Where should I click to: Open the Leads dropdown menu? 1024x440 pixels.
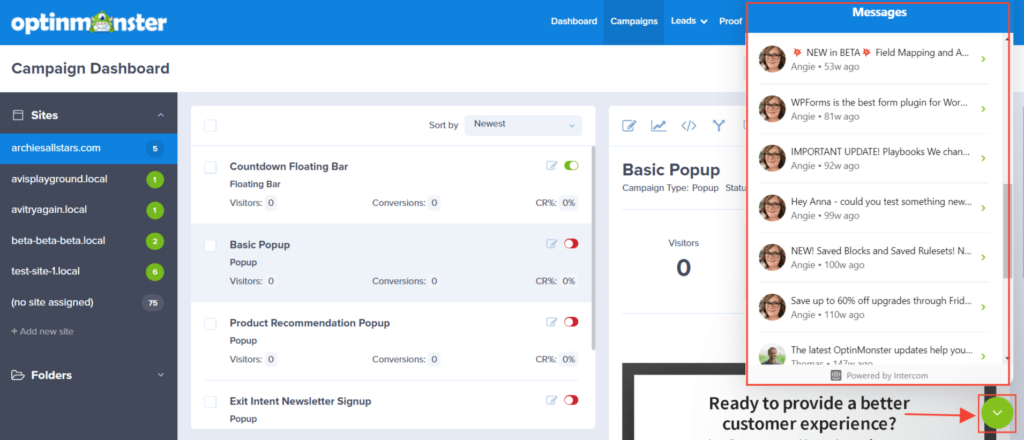[x=690, y=21]
